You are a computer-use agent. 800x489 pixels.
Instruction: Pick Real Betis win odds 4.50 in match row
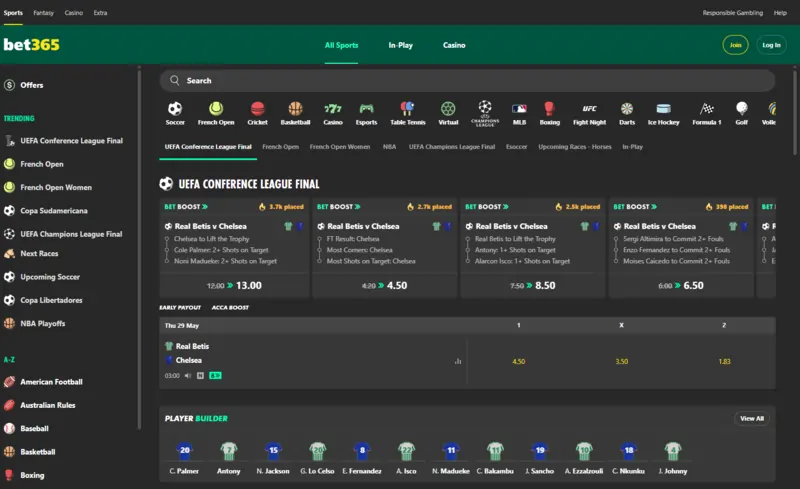tap(518, 361)
